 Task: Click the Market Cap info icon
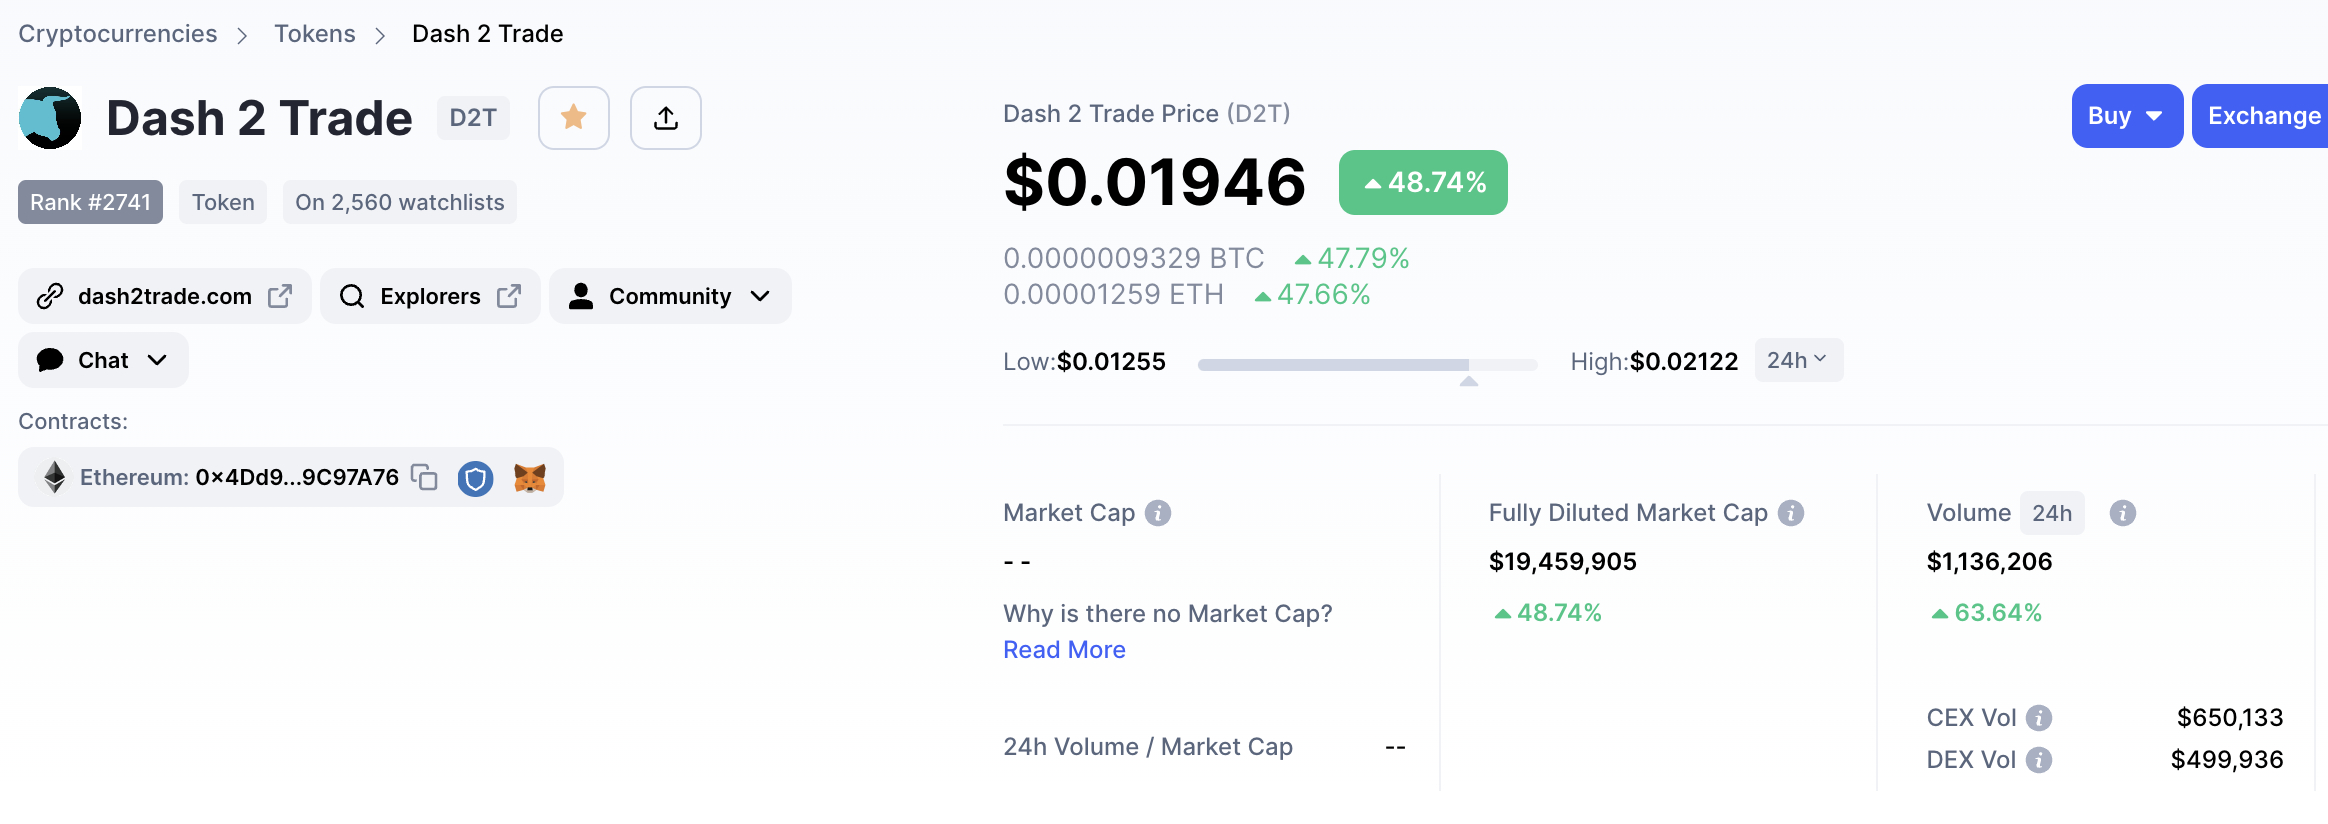[x=1158, y=513]
